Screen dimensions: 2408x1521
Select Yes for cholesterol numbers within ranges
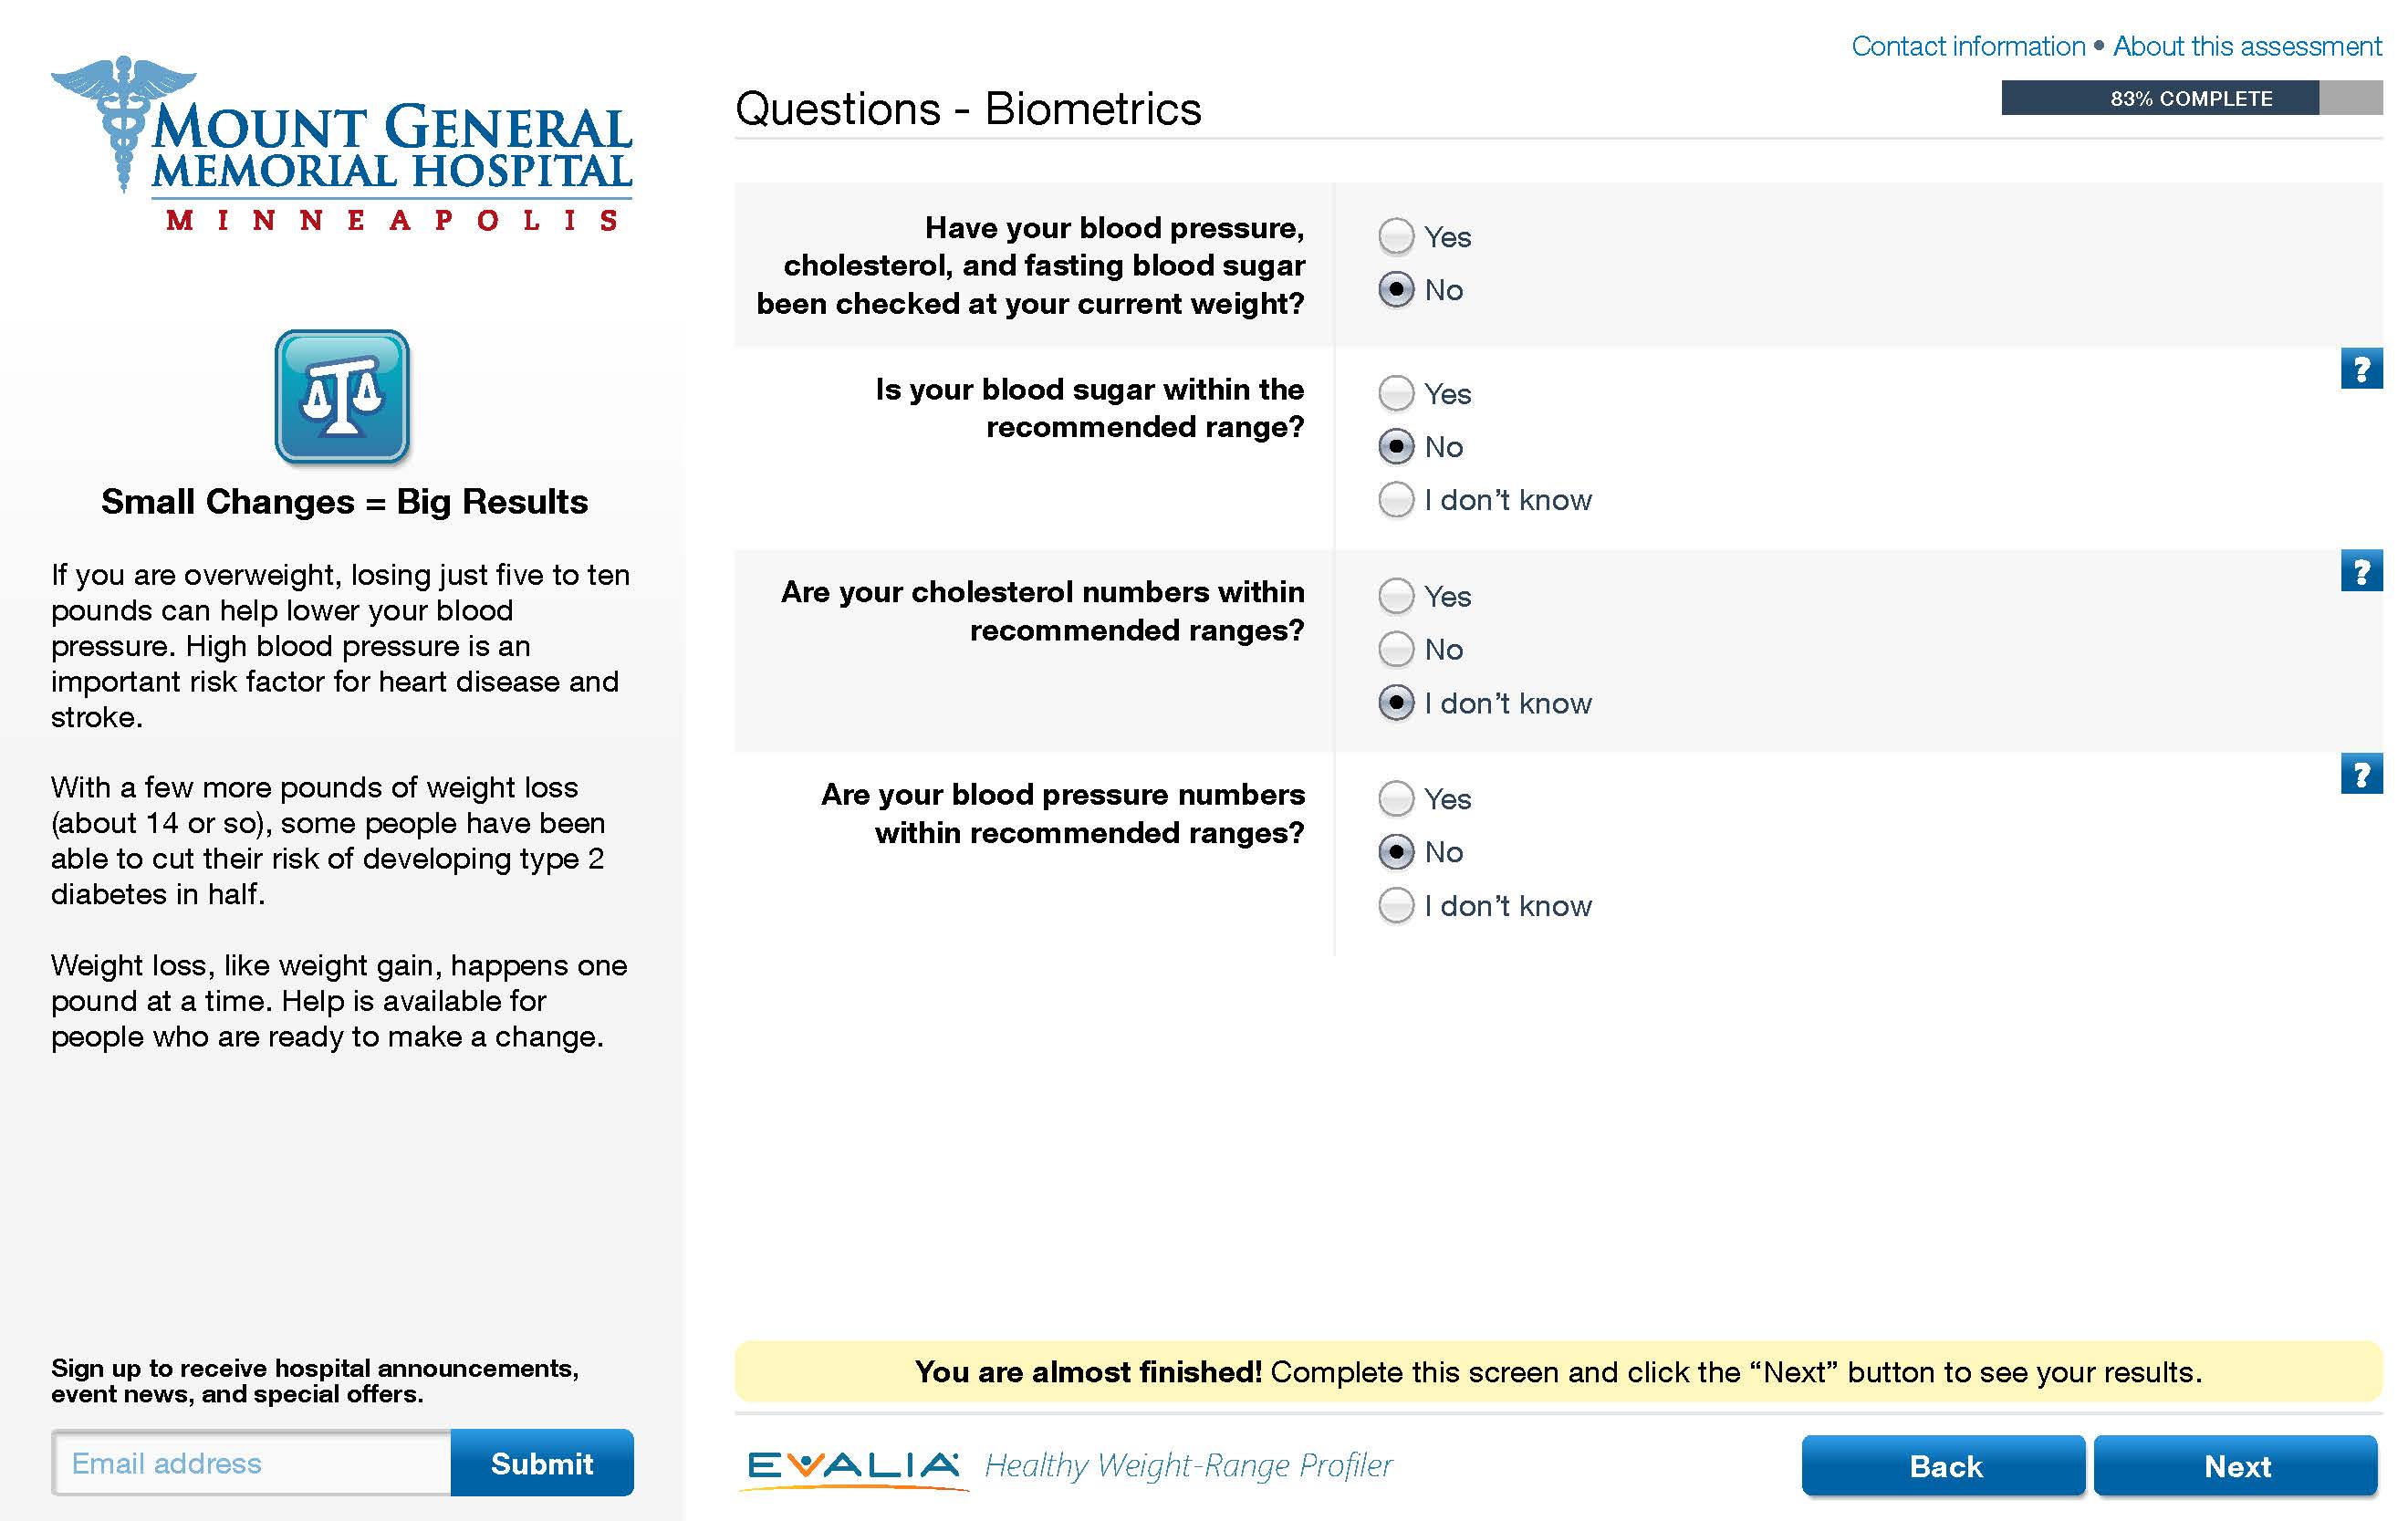1396,596
